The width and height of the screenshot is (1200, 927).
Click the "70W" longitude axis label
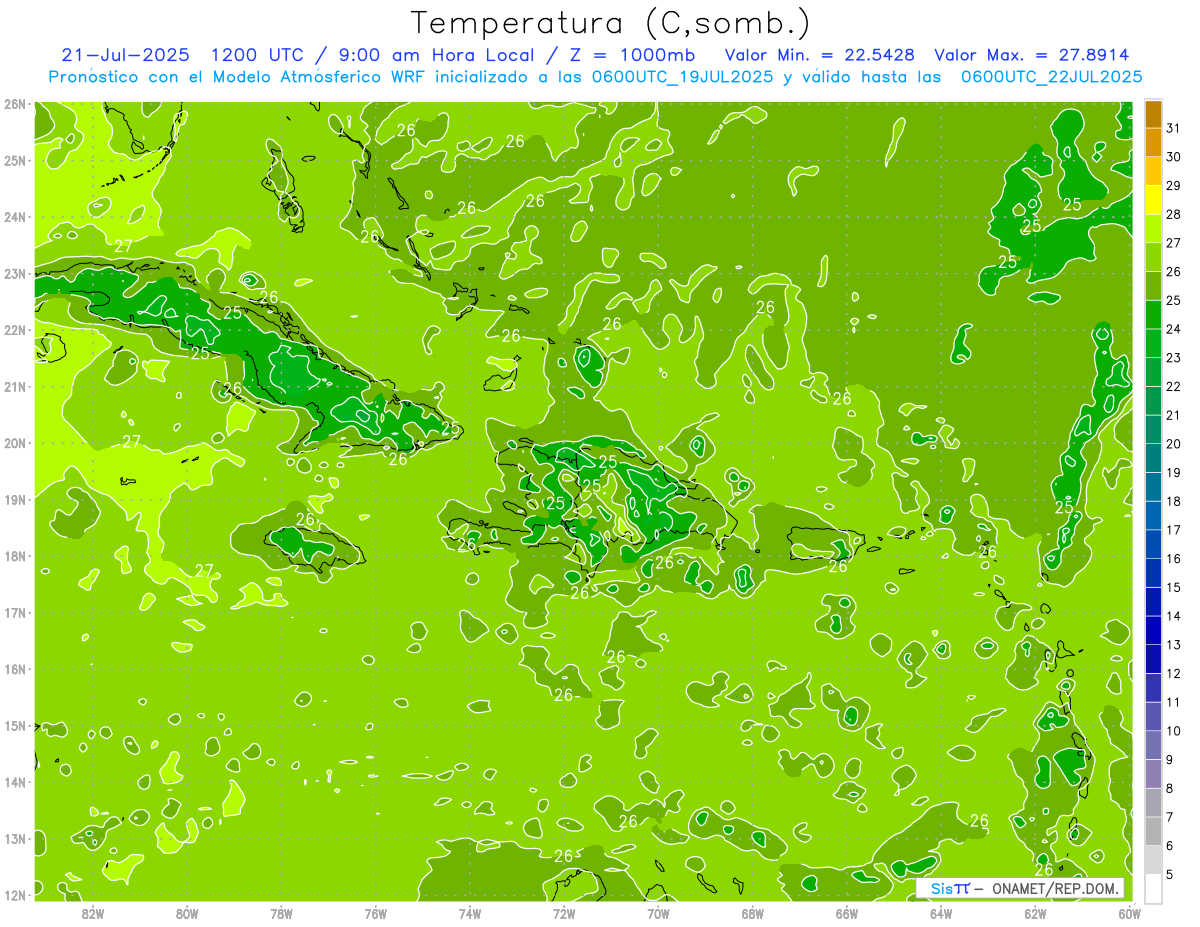[x=658, y=913]
